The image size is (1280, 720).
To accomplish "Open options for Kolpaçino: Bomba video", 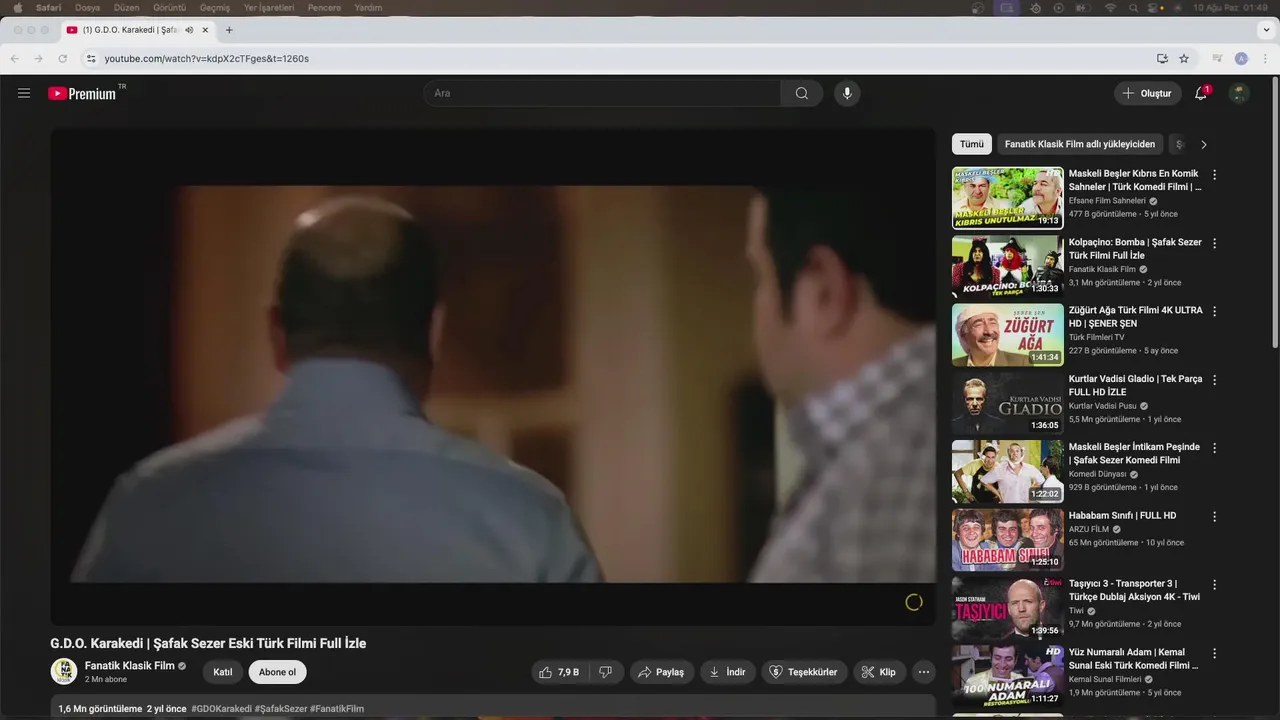I will point(1215,243).
